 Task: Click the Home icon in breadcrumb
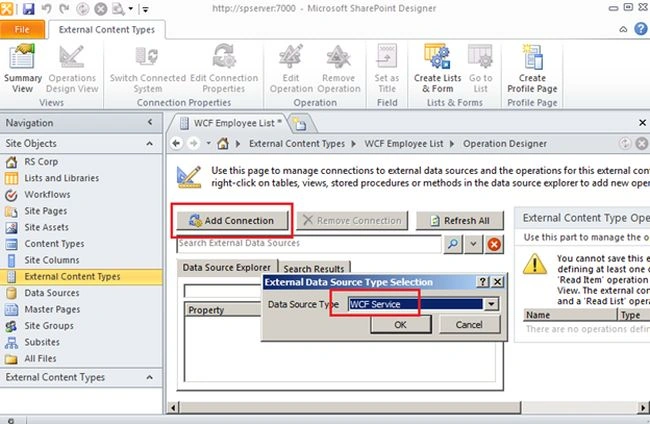pyautogui.click(x=223, y=144)
